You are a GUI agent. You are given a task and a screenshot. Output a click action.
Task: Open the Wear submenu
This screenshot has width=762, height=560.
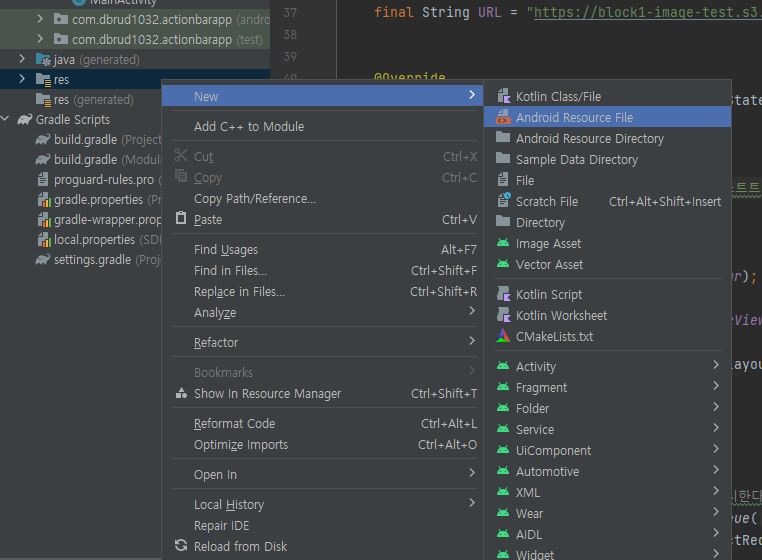(607, 513)
